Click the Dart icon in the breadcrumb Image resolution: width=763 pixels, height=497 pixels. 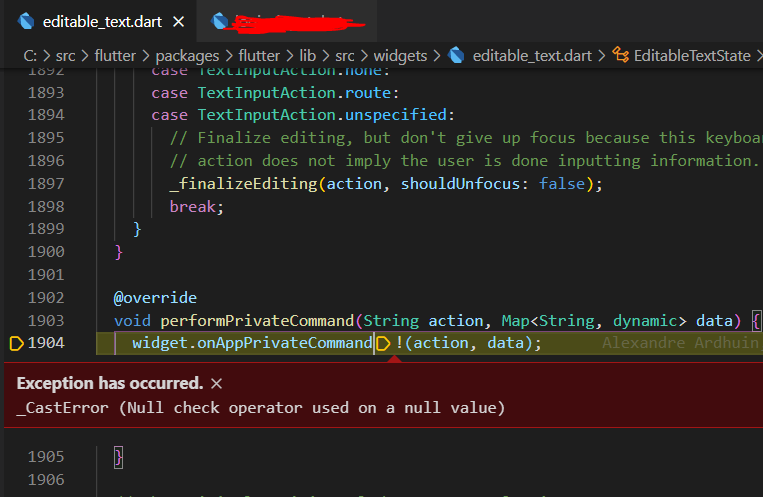click(456, 55)
